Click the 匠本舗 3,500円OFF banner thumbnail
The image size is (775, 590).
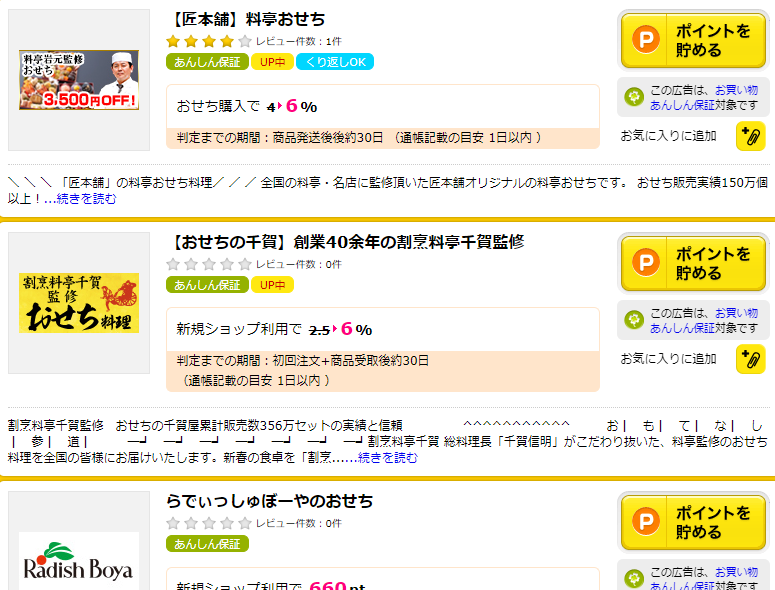79,80
